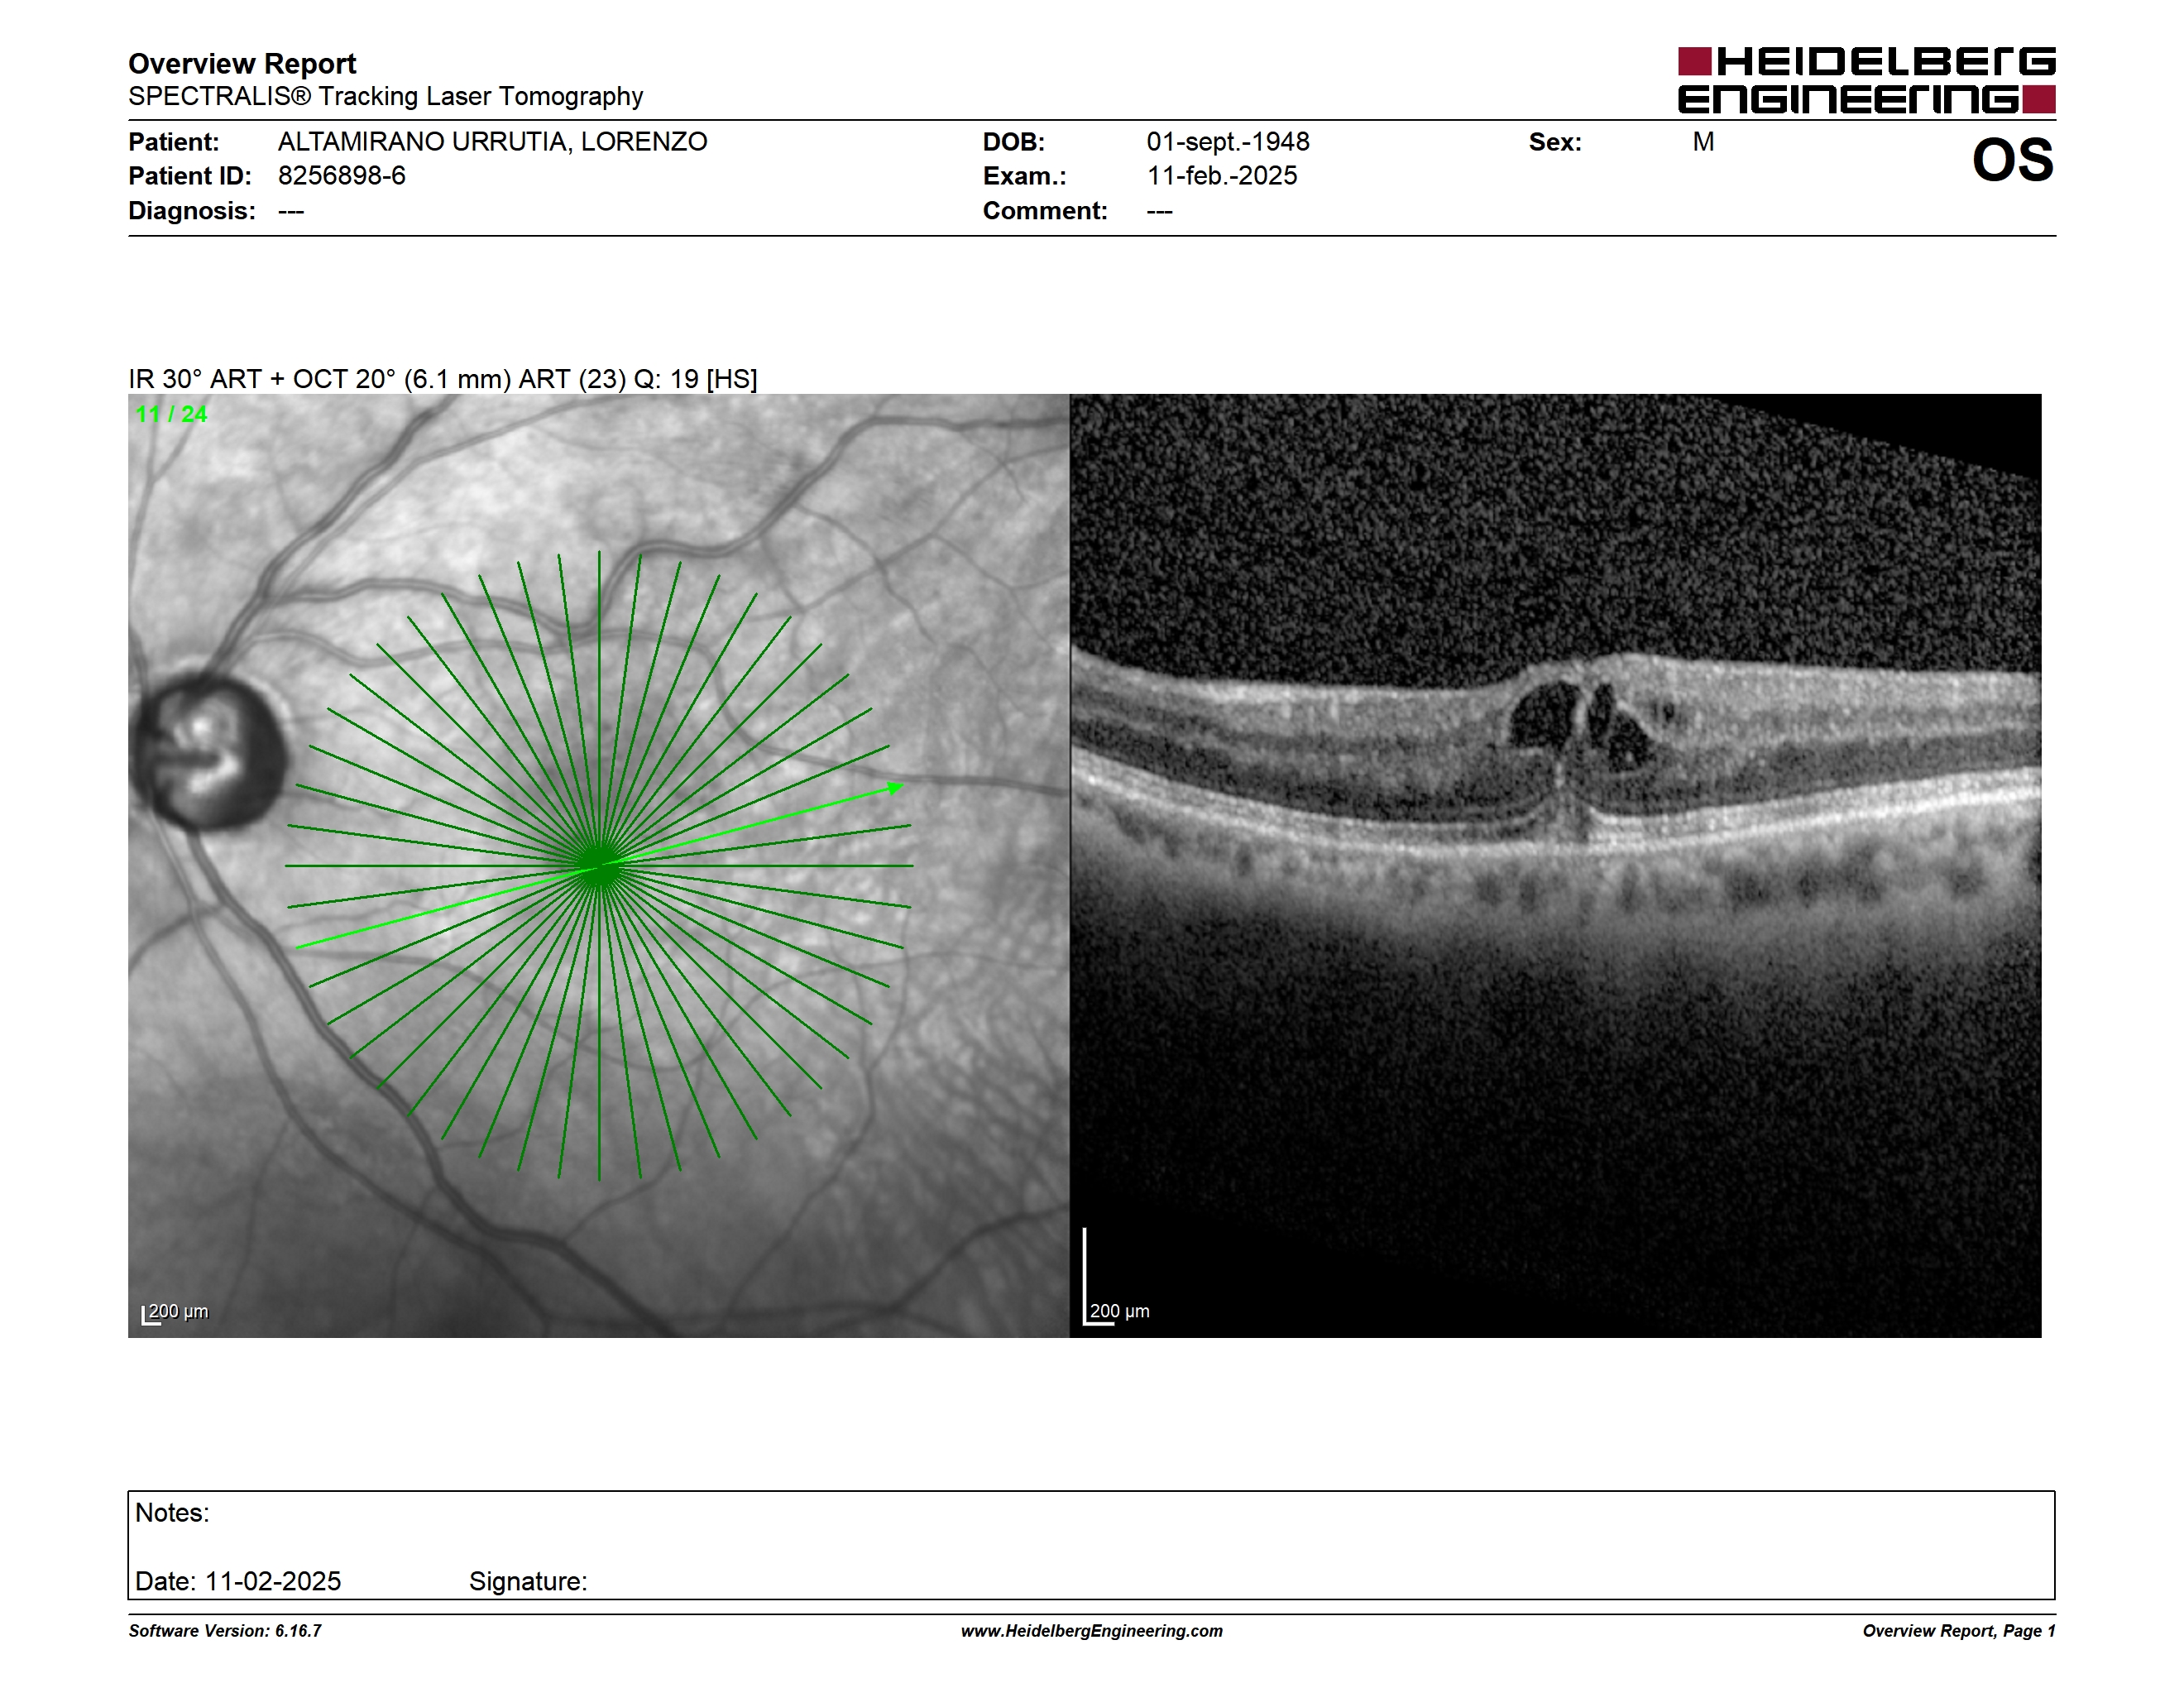Click the Overview Report, Page 1 footer
This screenshot has height=1688, width=2184.
click(1959, 1631)
